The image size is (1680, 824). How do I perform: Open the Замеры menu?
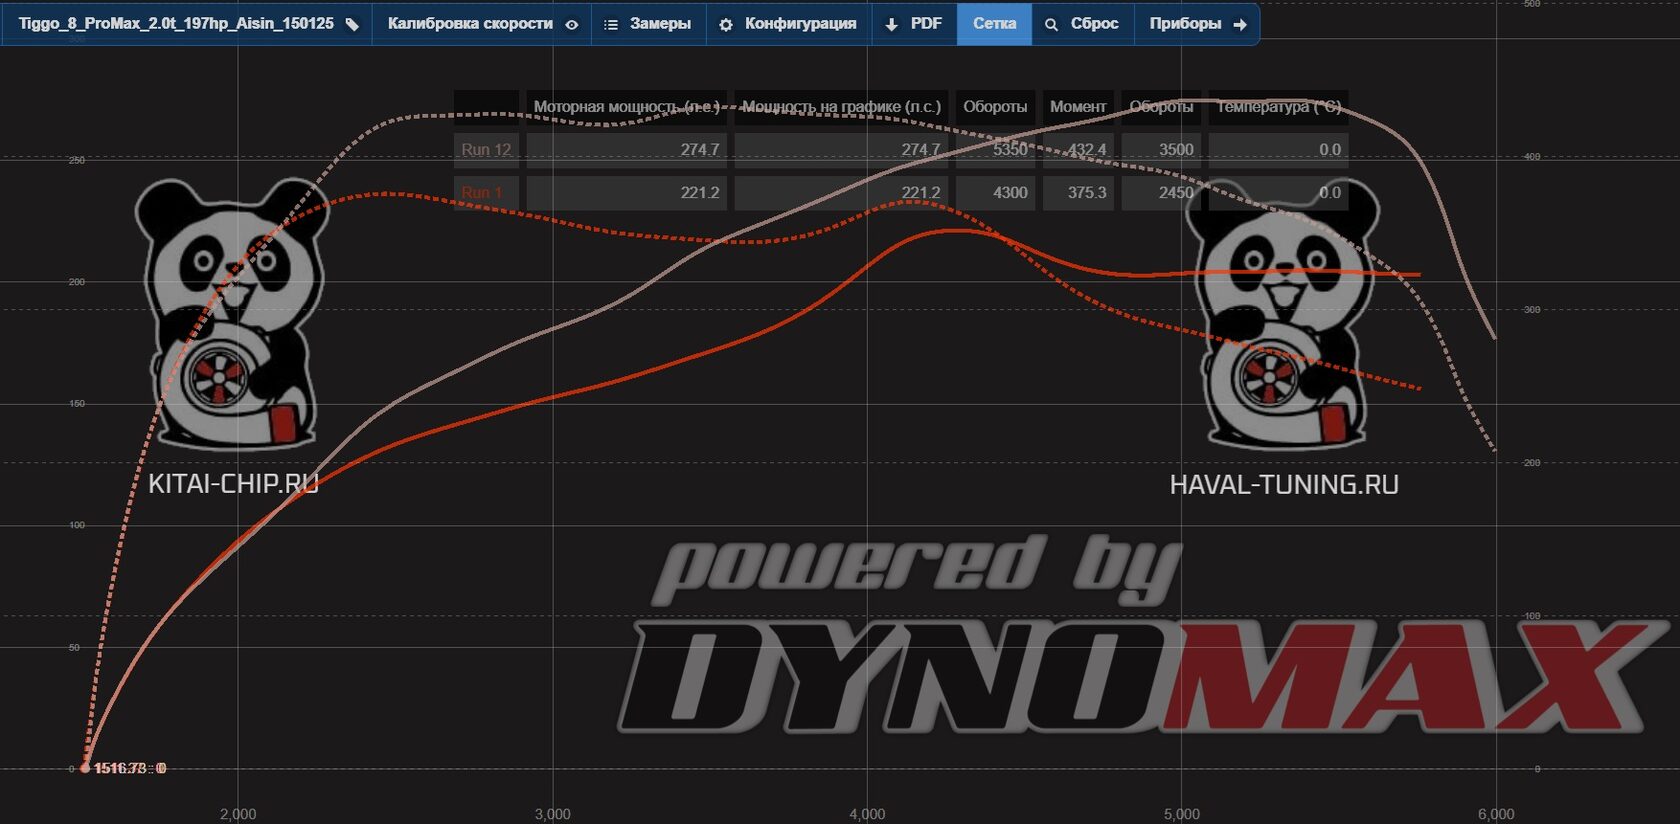[x=649, y=23]
